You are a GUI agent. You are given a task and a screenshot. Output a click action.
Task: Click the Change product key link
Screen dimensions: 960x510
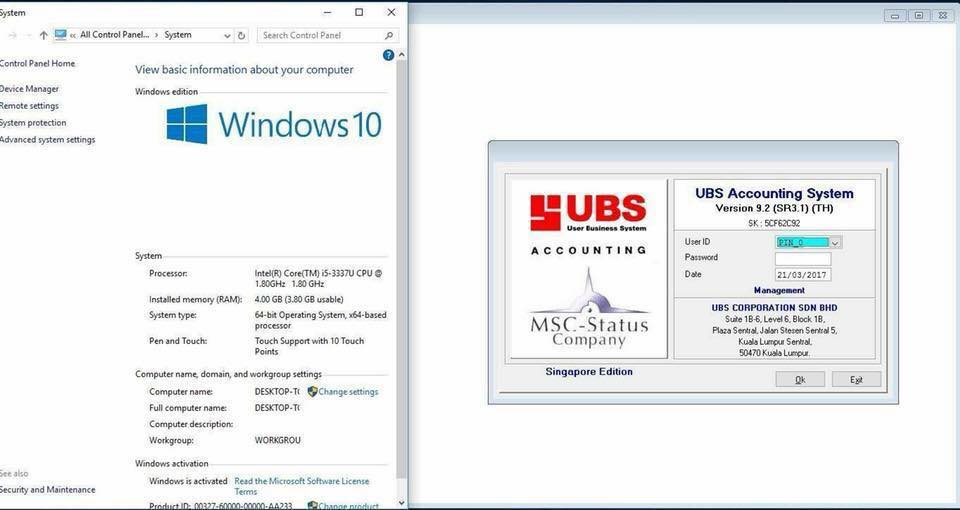coord(348,506)
